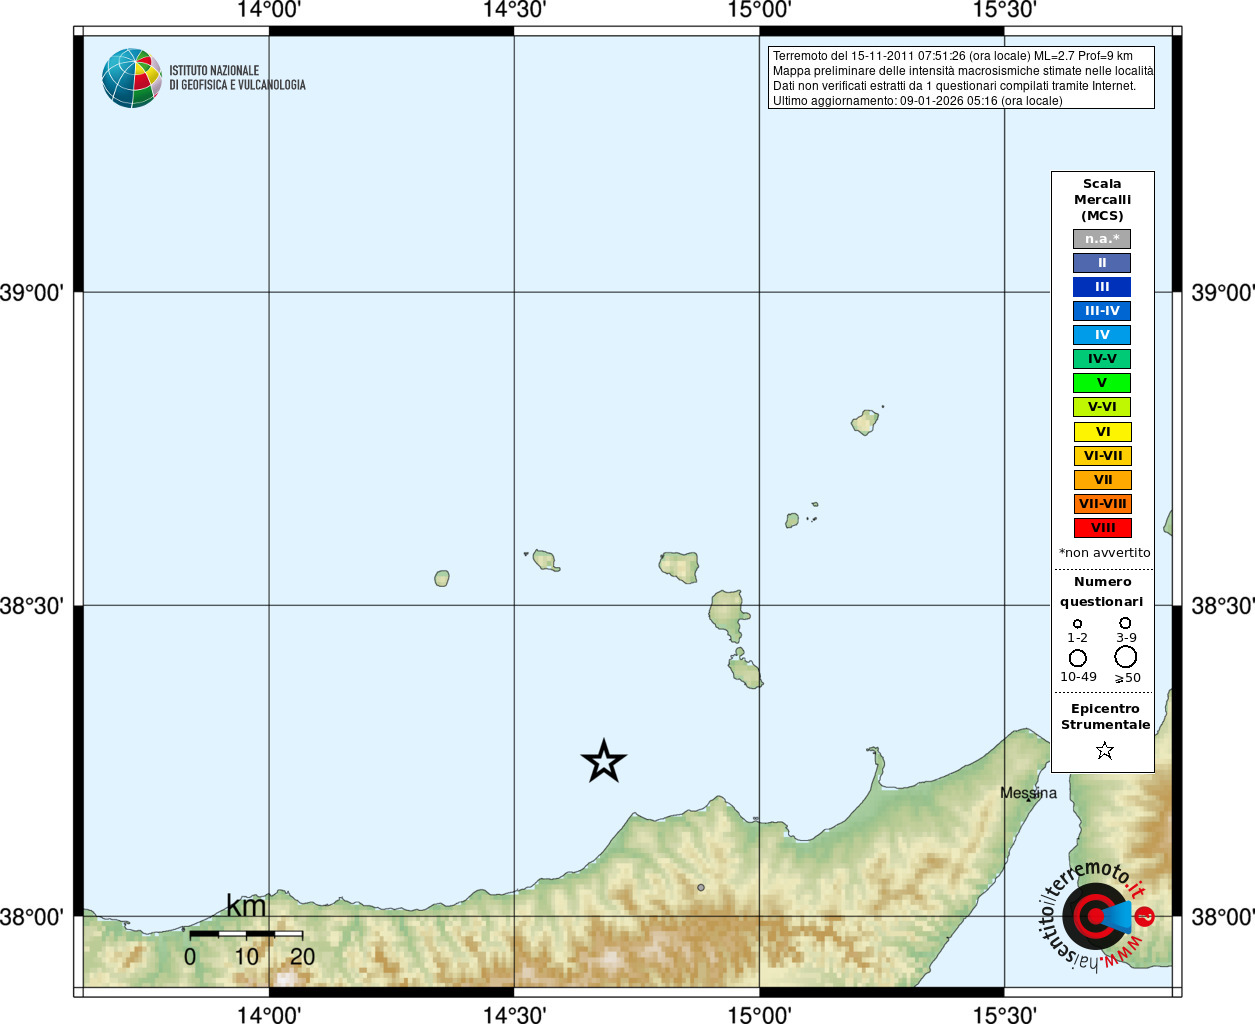Click the epicenter star on the map

click(x=604, y=762)
